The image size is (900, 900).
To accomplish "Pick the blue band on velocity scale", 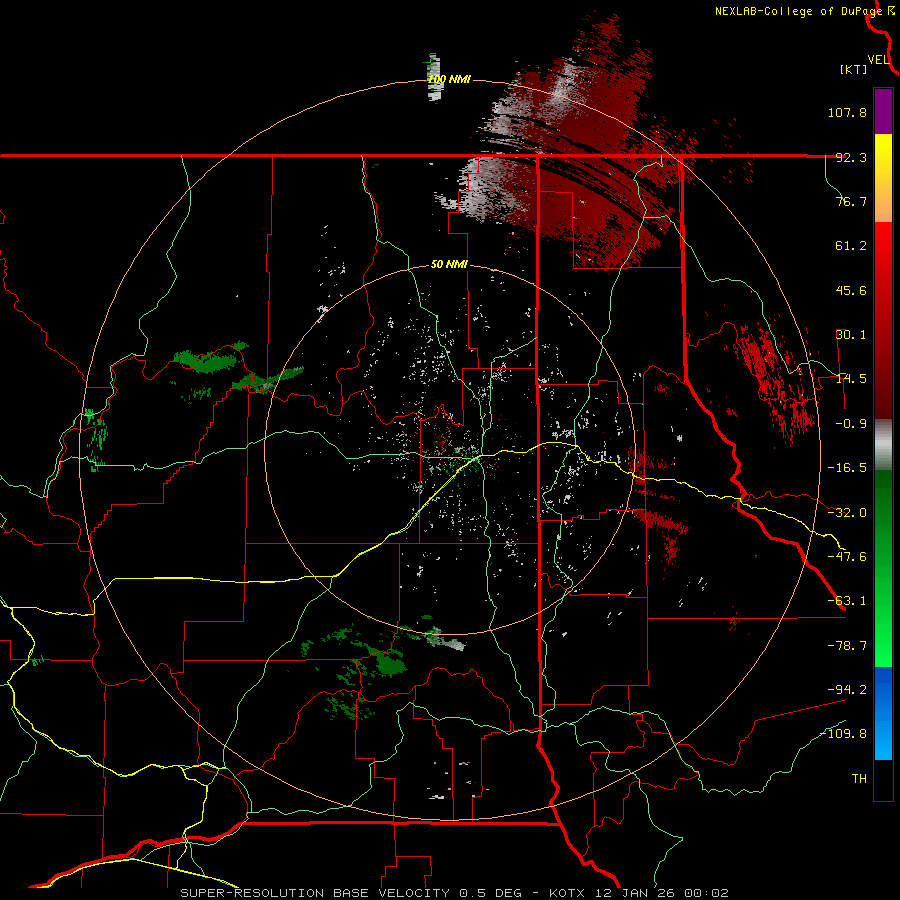I will coord(883,713).
